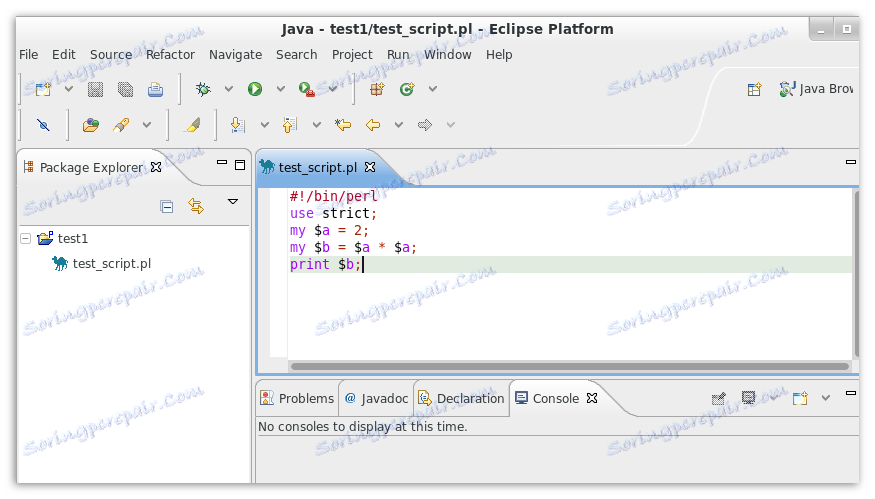This screenshot has width=875, height=499.
Task: Open the Search menu
Action: click(x=296, y=55)
